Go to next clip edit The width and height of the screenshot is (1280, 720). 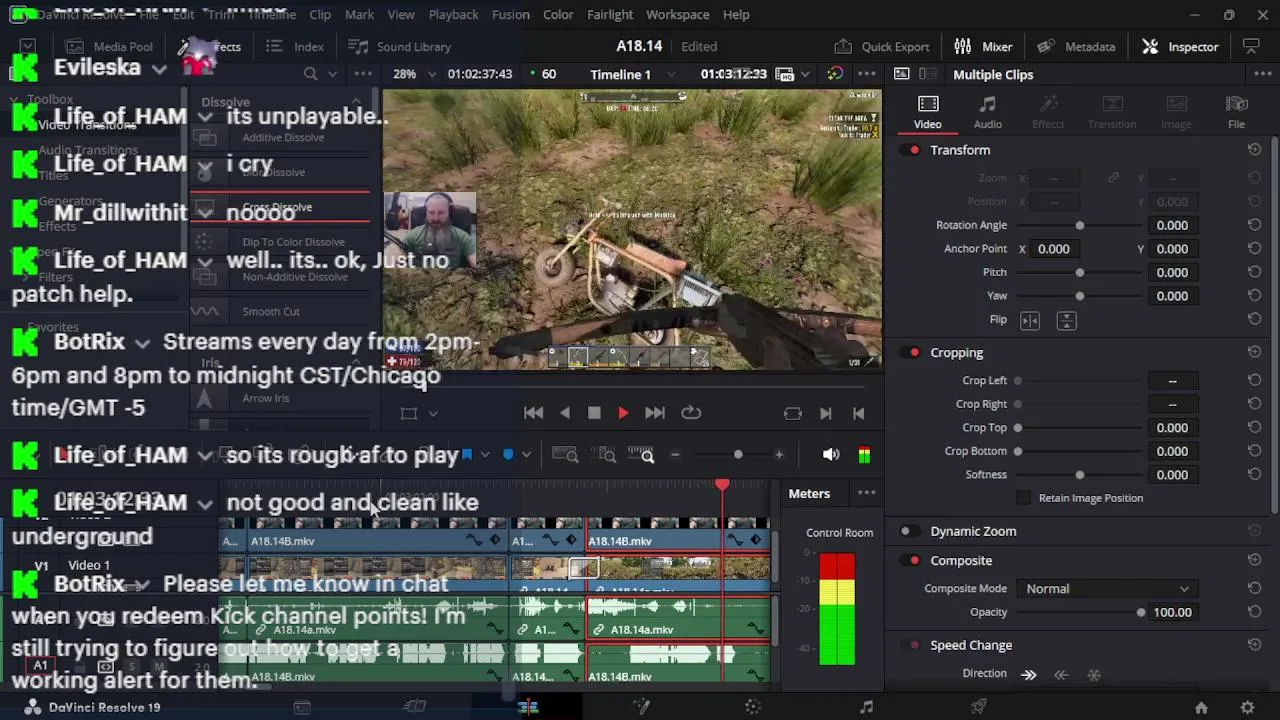[826, 413]
